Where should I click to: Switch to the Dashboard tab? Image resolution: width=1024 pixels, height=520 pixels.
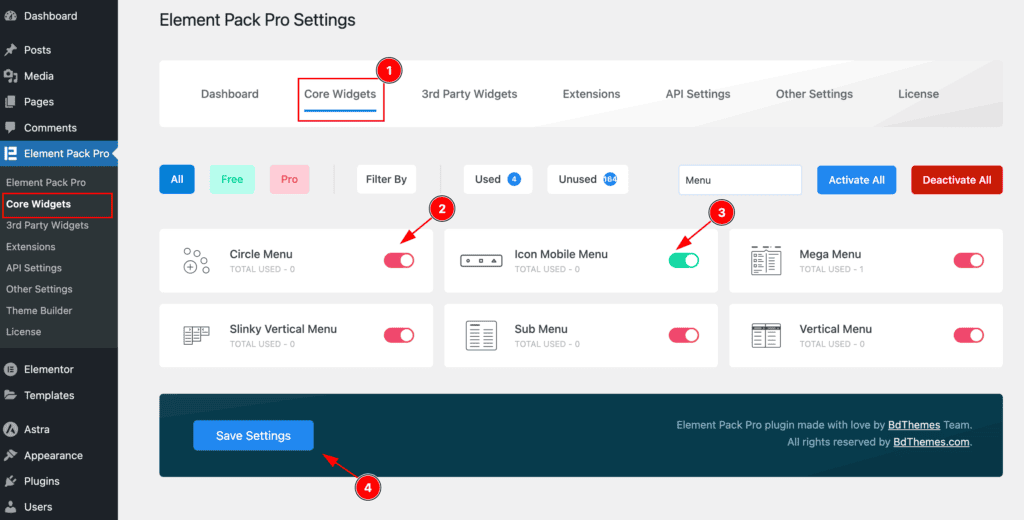[230, 94]
